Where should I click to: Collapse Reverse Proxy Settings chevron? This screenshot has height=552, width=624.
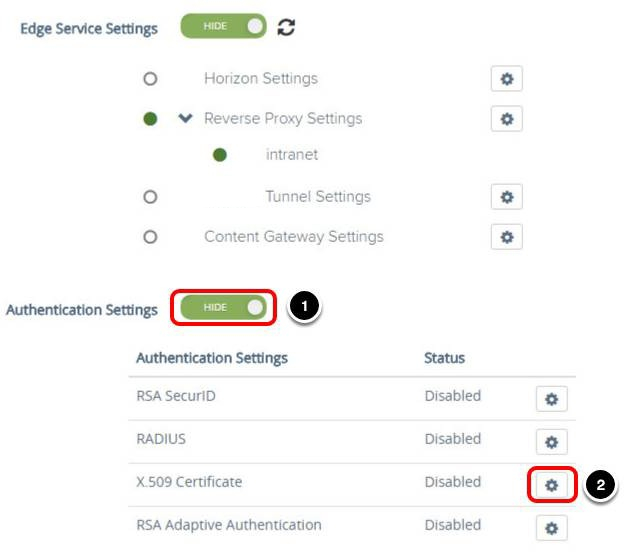[184, 118]
